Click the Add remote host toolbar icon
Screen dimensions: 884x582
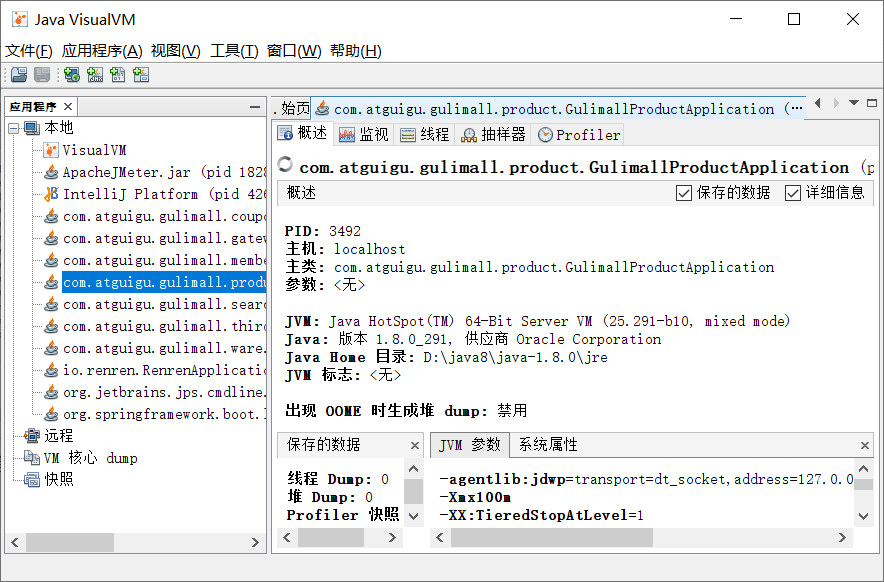click(x=72, y=74)
